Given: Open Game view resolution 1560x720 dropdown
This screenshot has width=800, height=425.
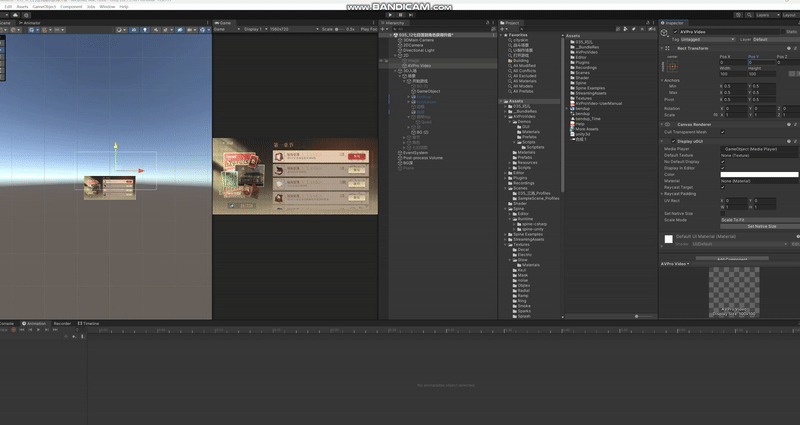Looking at the screenshot, I should [x=294, y=29].
